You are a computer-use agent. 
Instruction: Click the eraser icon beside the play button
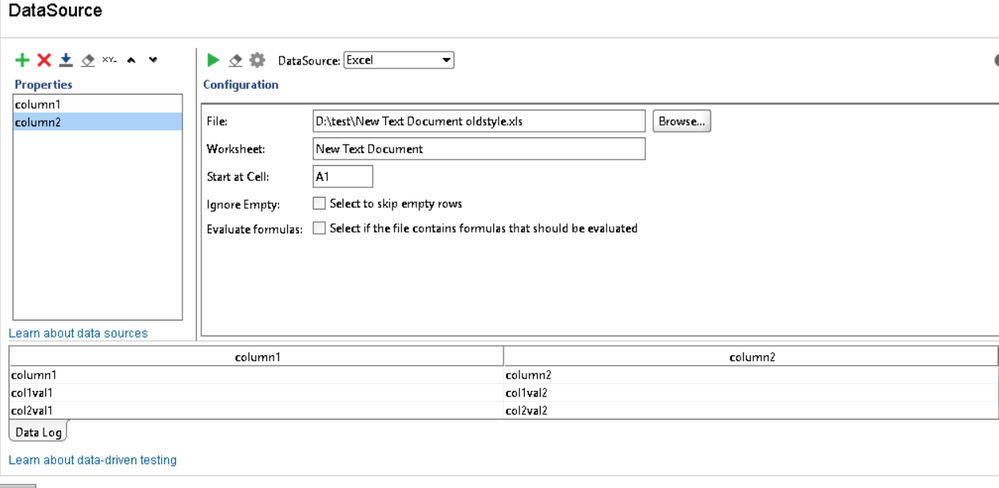click(235, 61)
